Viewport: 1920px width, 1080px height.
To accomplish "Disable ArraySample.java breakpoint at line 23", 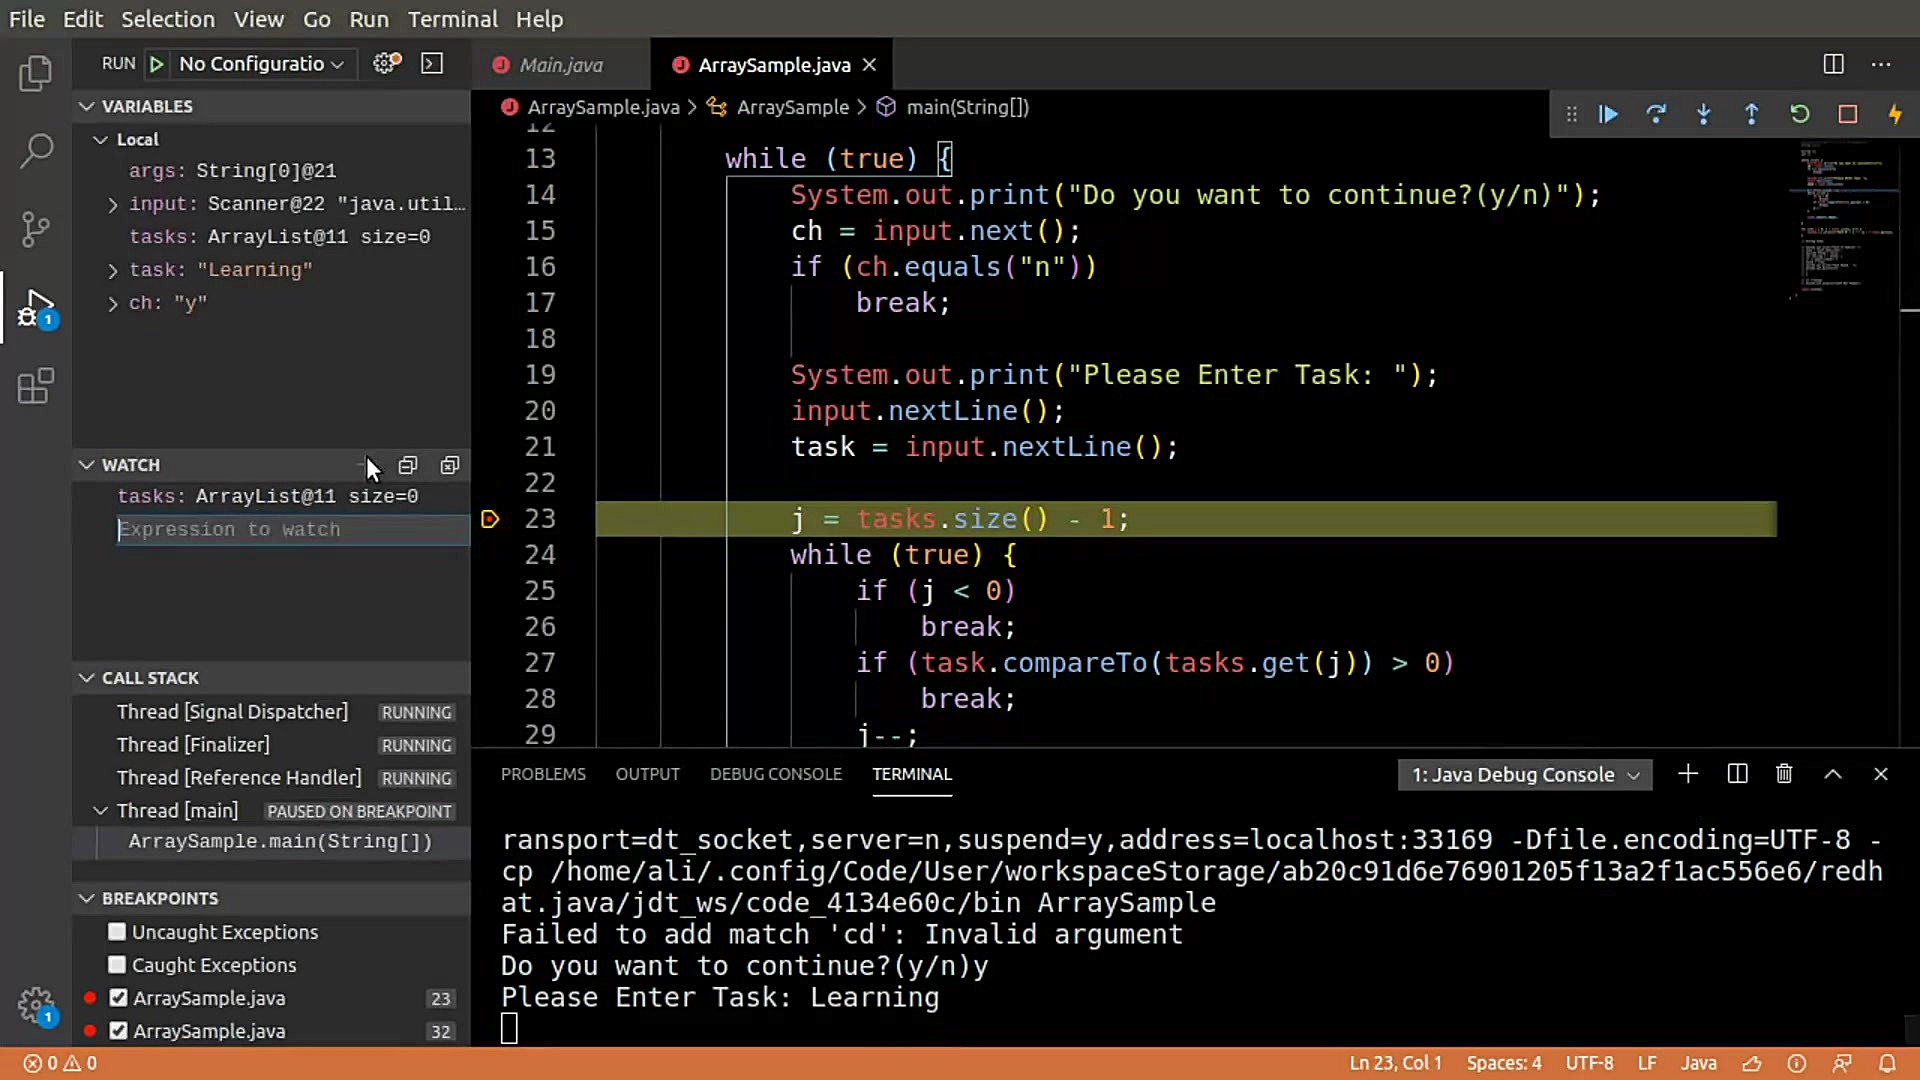I will click(x=119, y=998).
